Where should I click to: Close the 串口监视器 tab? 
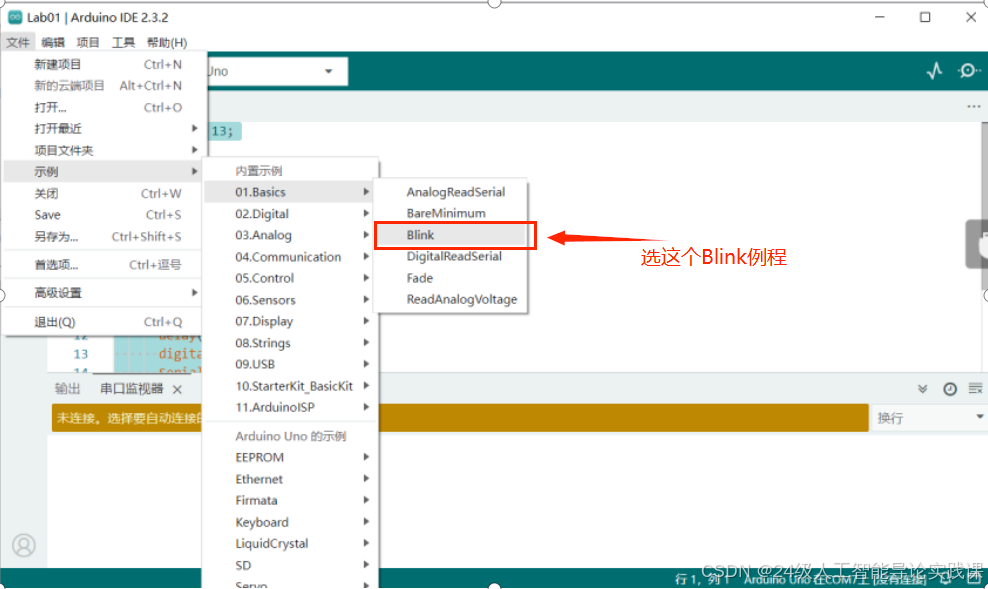pyautogui.click(x=178, y=389)
